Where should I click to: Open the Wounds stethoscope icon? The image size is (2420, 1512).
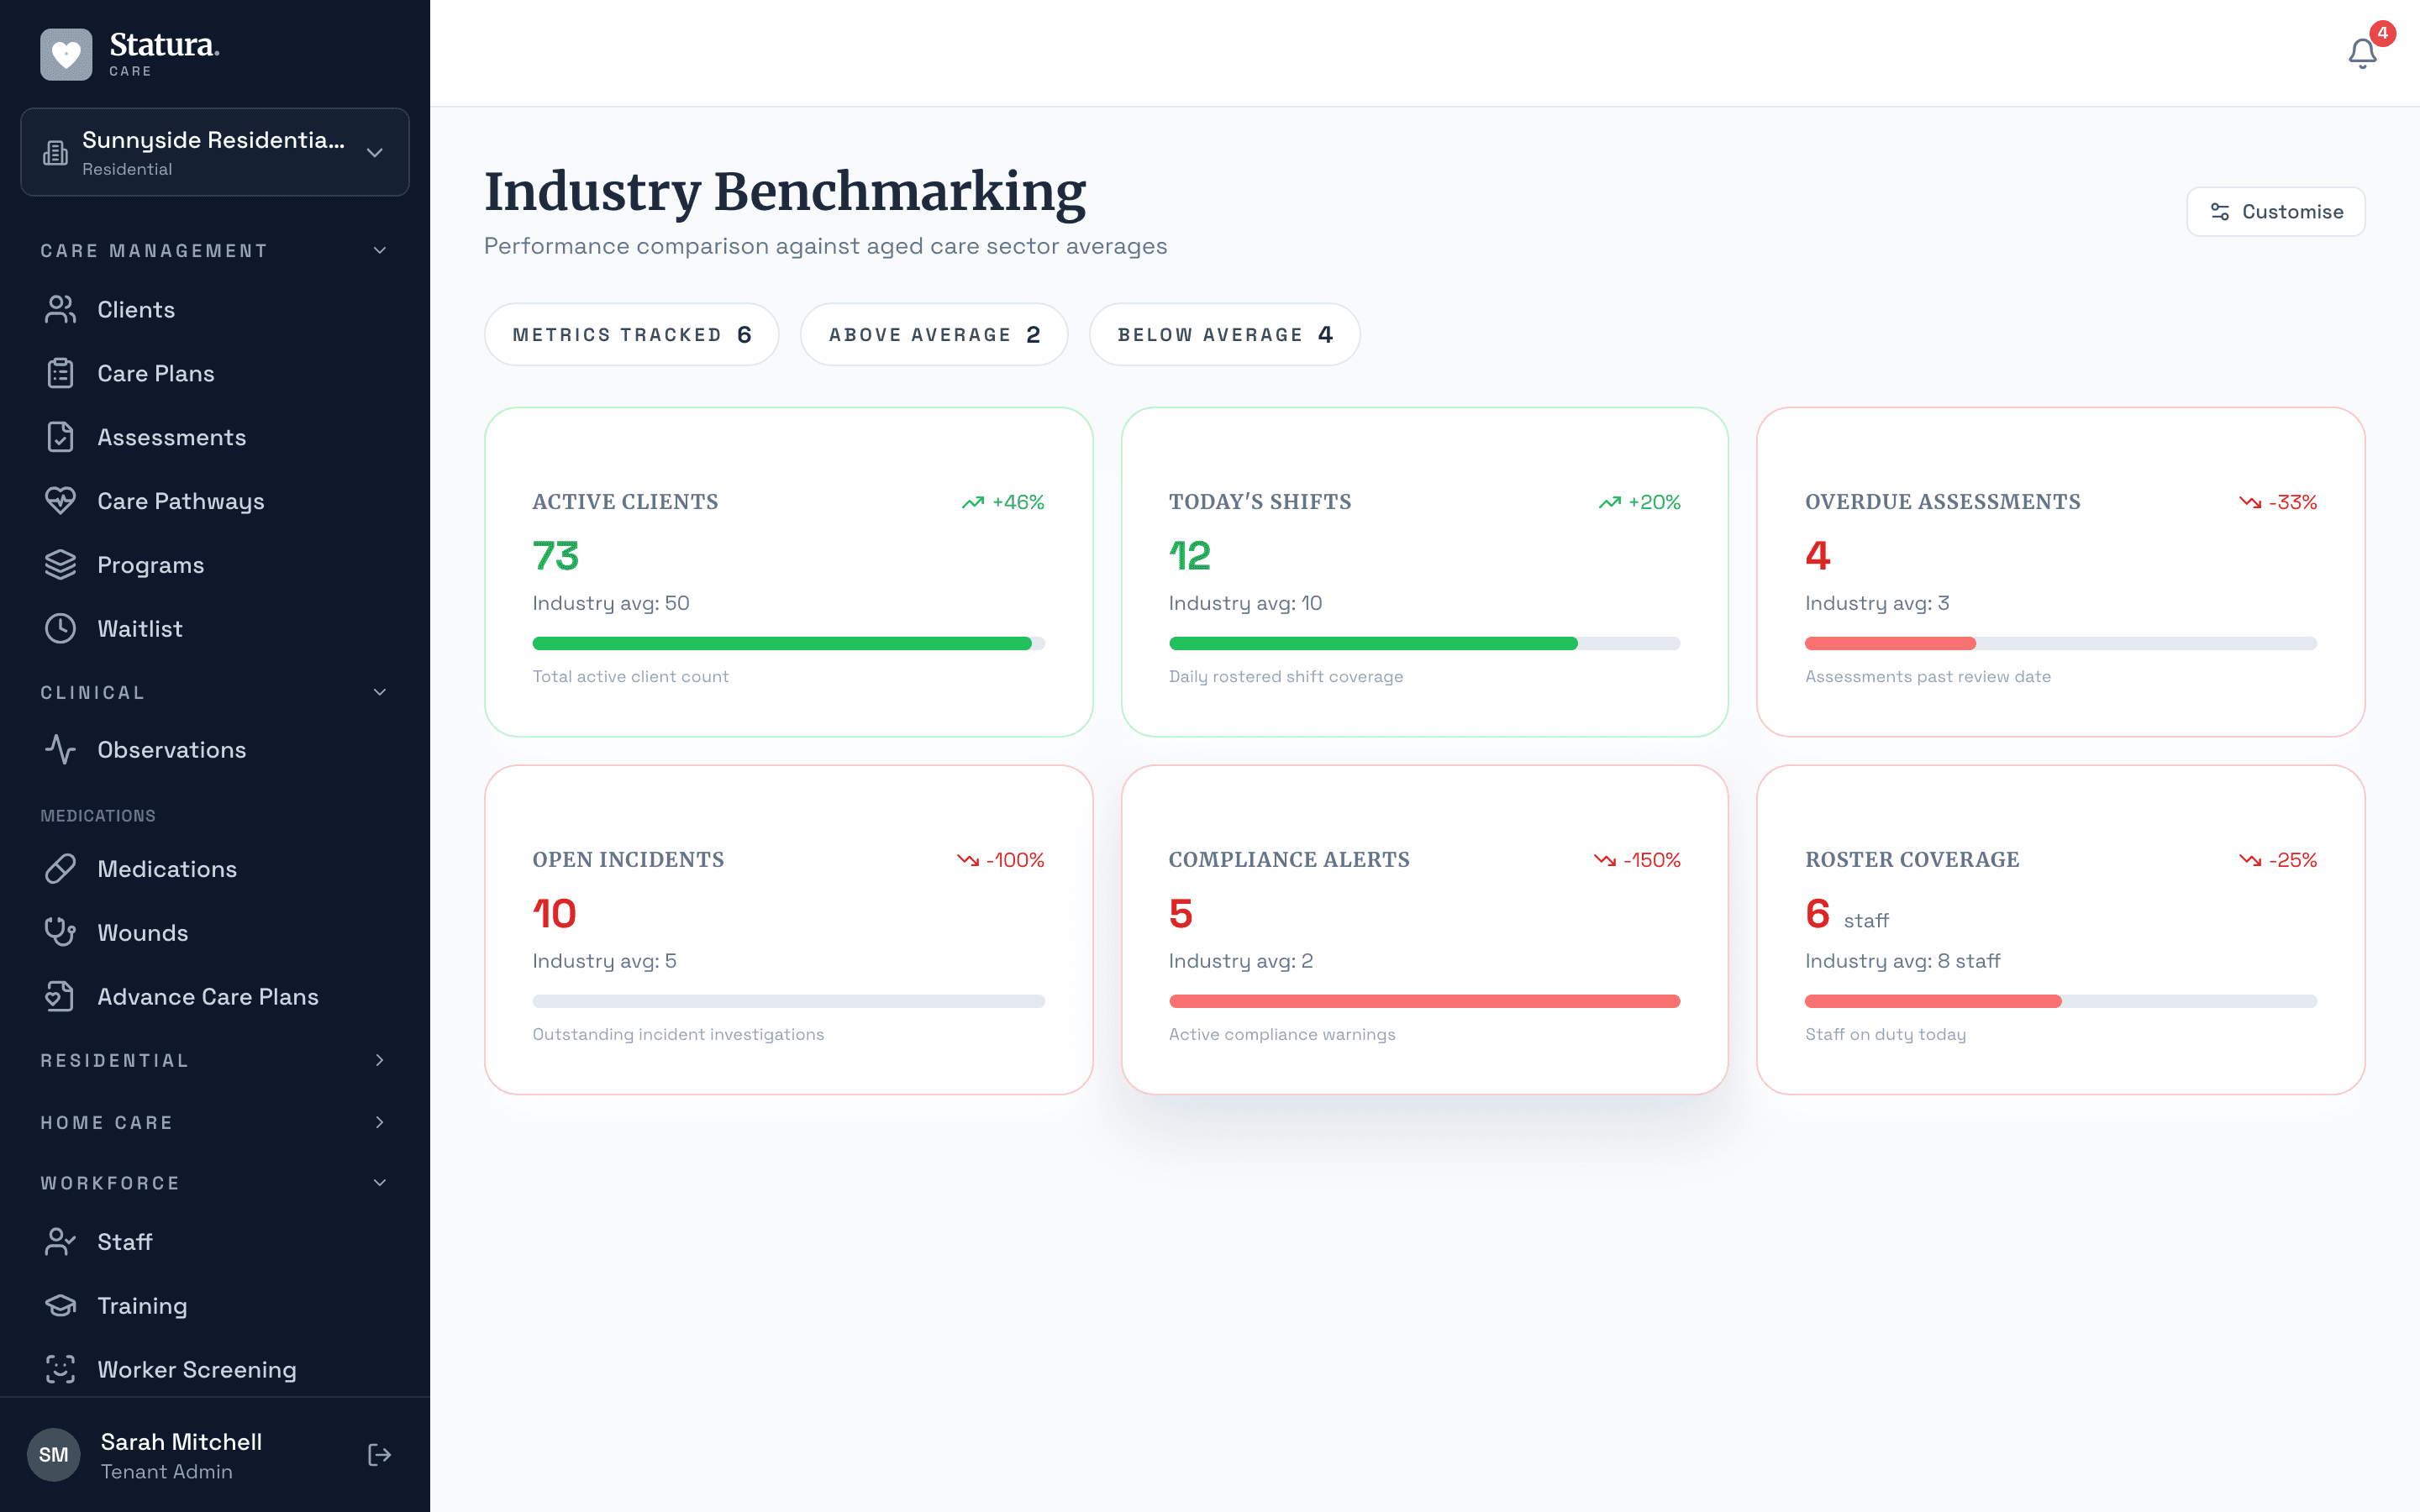60,932
